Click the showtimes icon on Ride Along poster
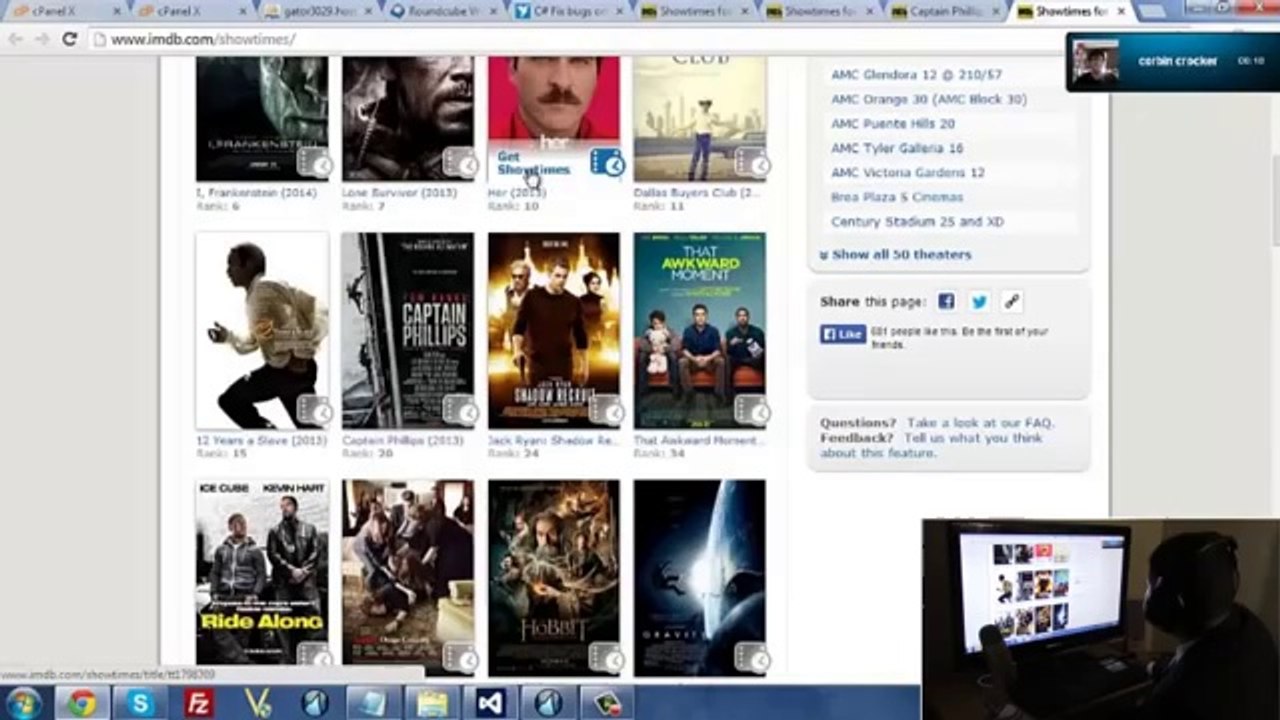Viewport: 1280px width, 720px height. coord(314,657)
